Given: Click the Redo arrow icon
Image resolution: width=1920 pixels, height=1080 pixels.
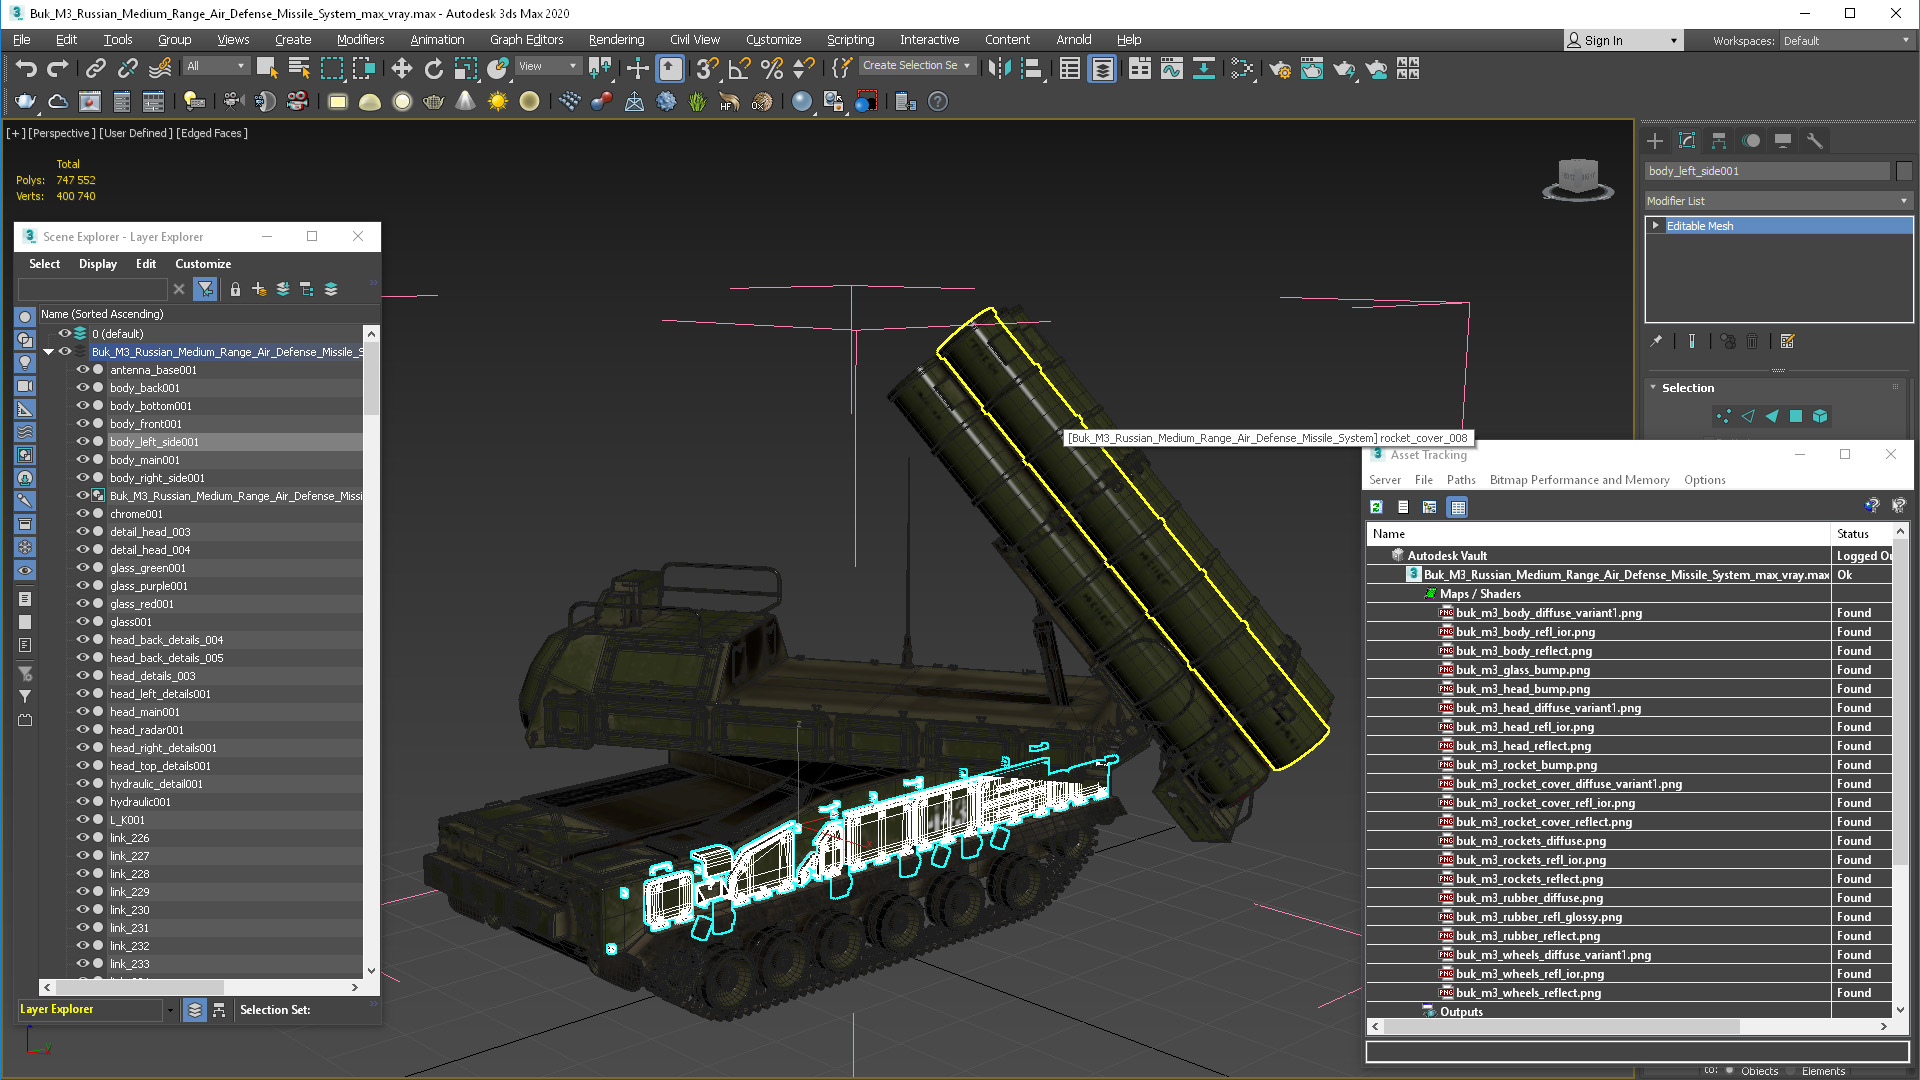Looking at the screenshot, I should [x=58, y=68].
